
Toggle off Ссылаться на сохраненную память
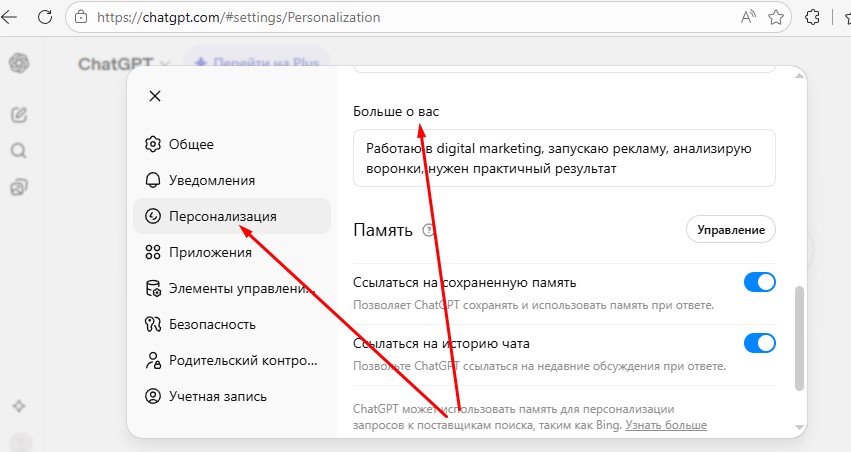pyautogui.click(x=759, y=282)
